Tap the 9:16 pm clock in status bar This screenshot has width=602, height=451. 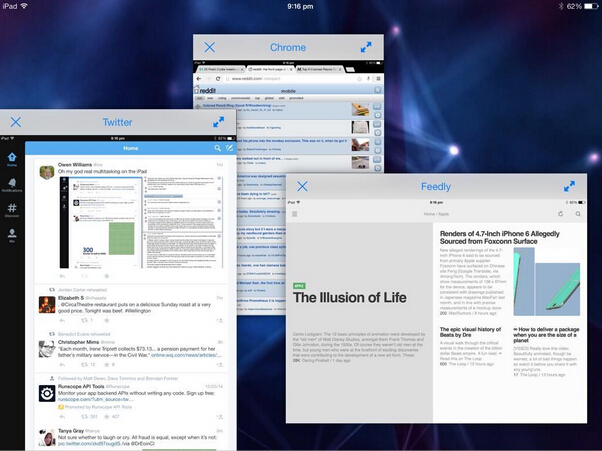coord(300,6)
